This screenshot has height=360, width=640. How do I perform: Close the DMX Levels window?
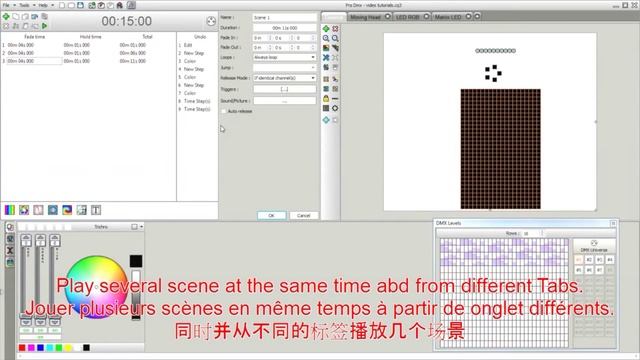[x=613, y=223]
